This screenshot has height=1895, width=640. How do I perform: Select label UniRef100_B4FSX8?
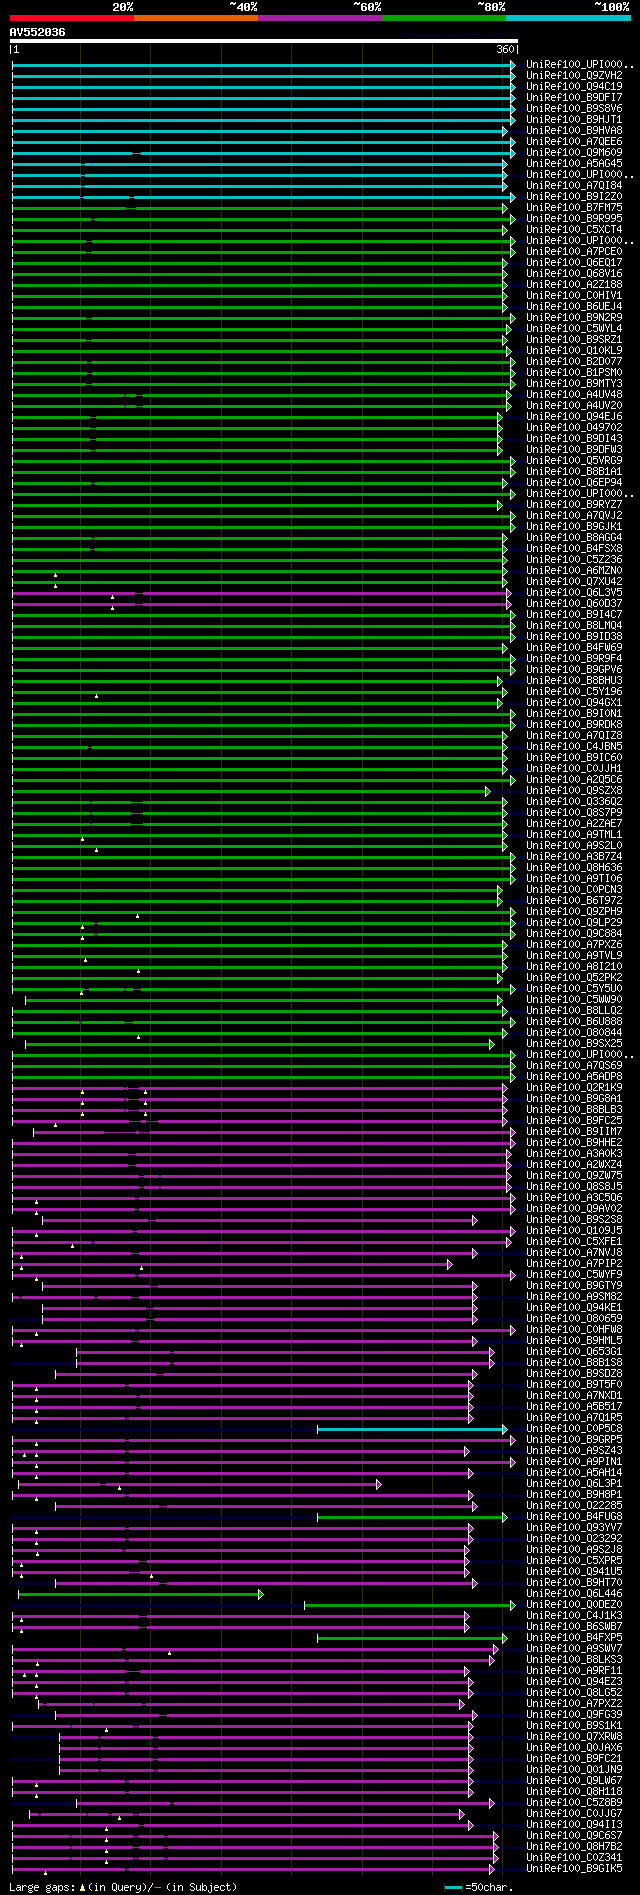pos(574,548)
